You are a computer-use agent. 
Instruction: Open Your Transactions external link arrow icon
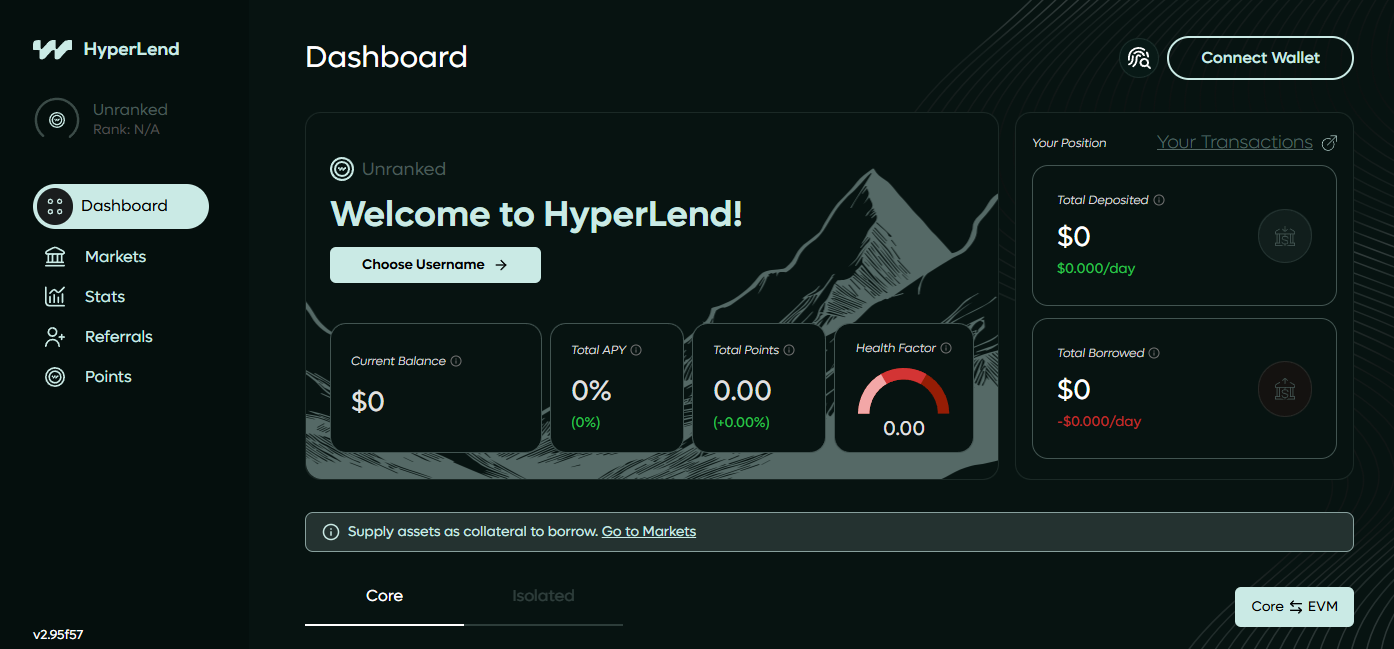(x=1329, y=143)
